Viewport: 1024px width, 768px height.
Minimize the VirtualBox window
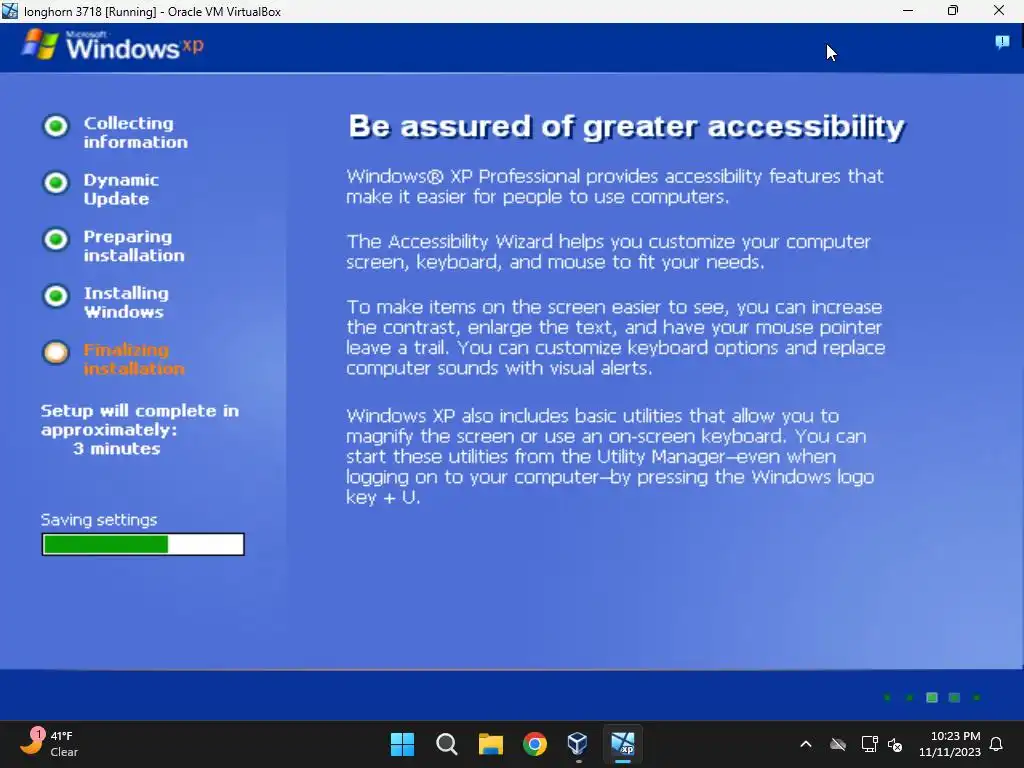(908, 11)
